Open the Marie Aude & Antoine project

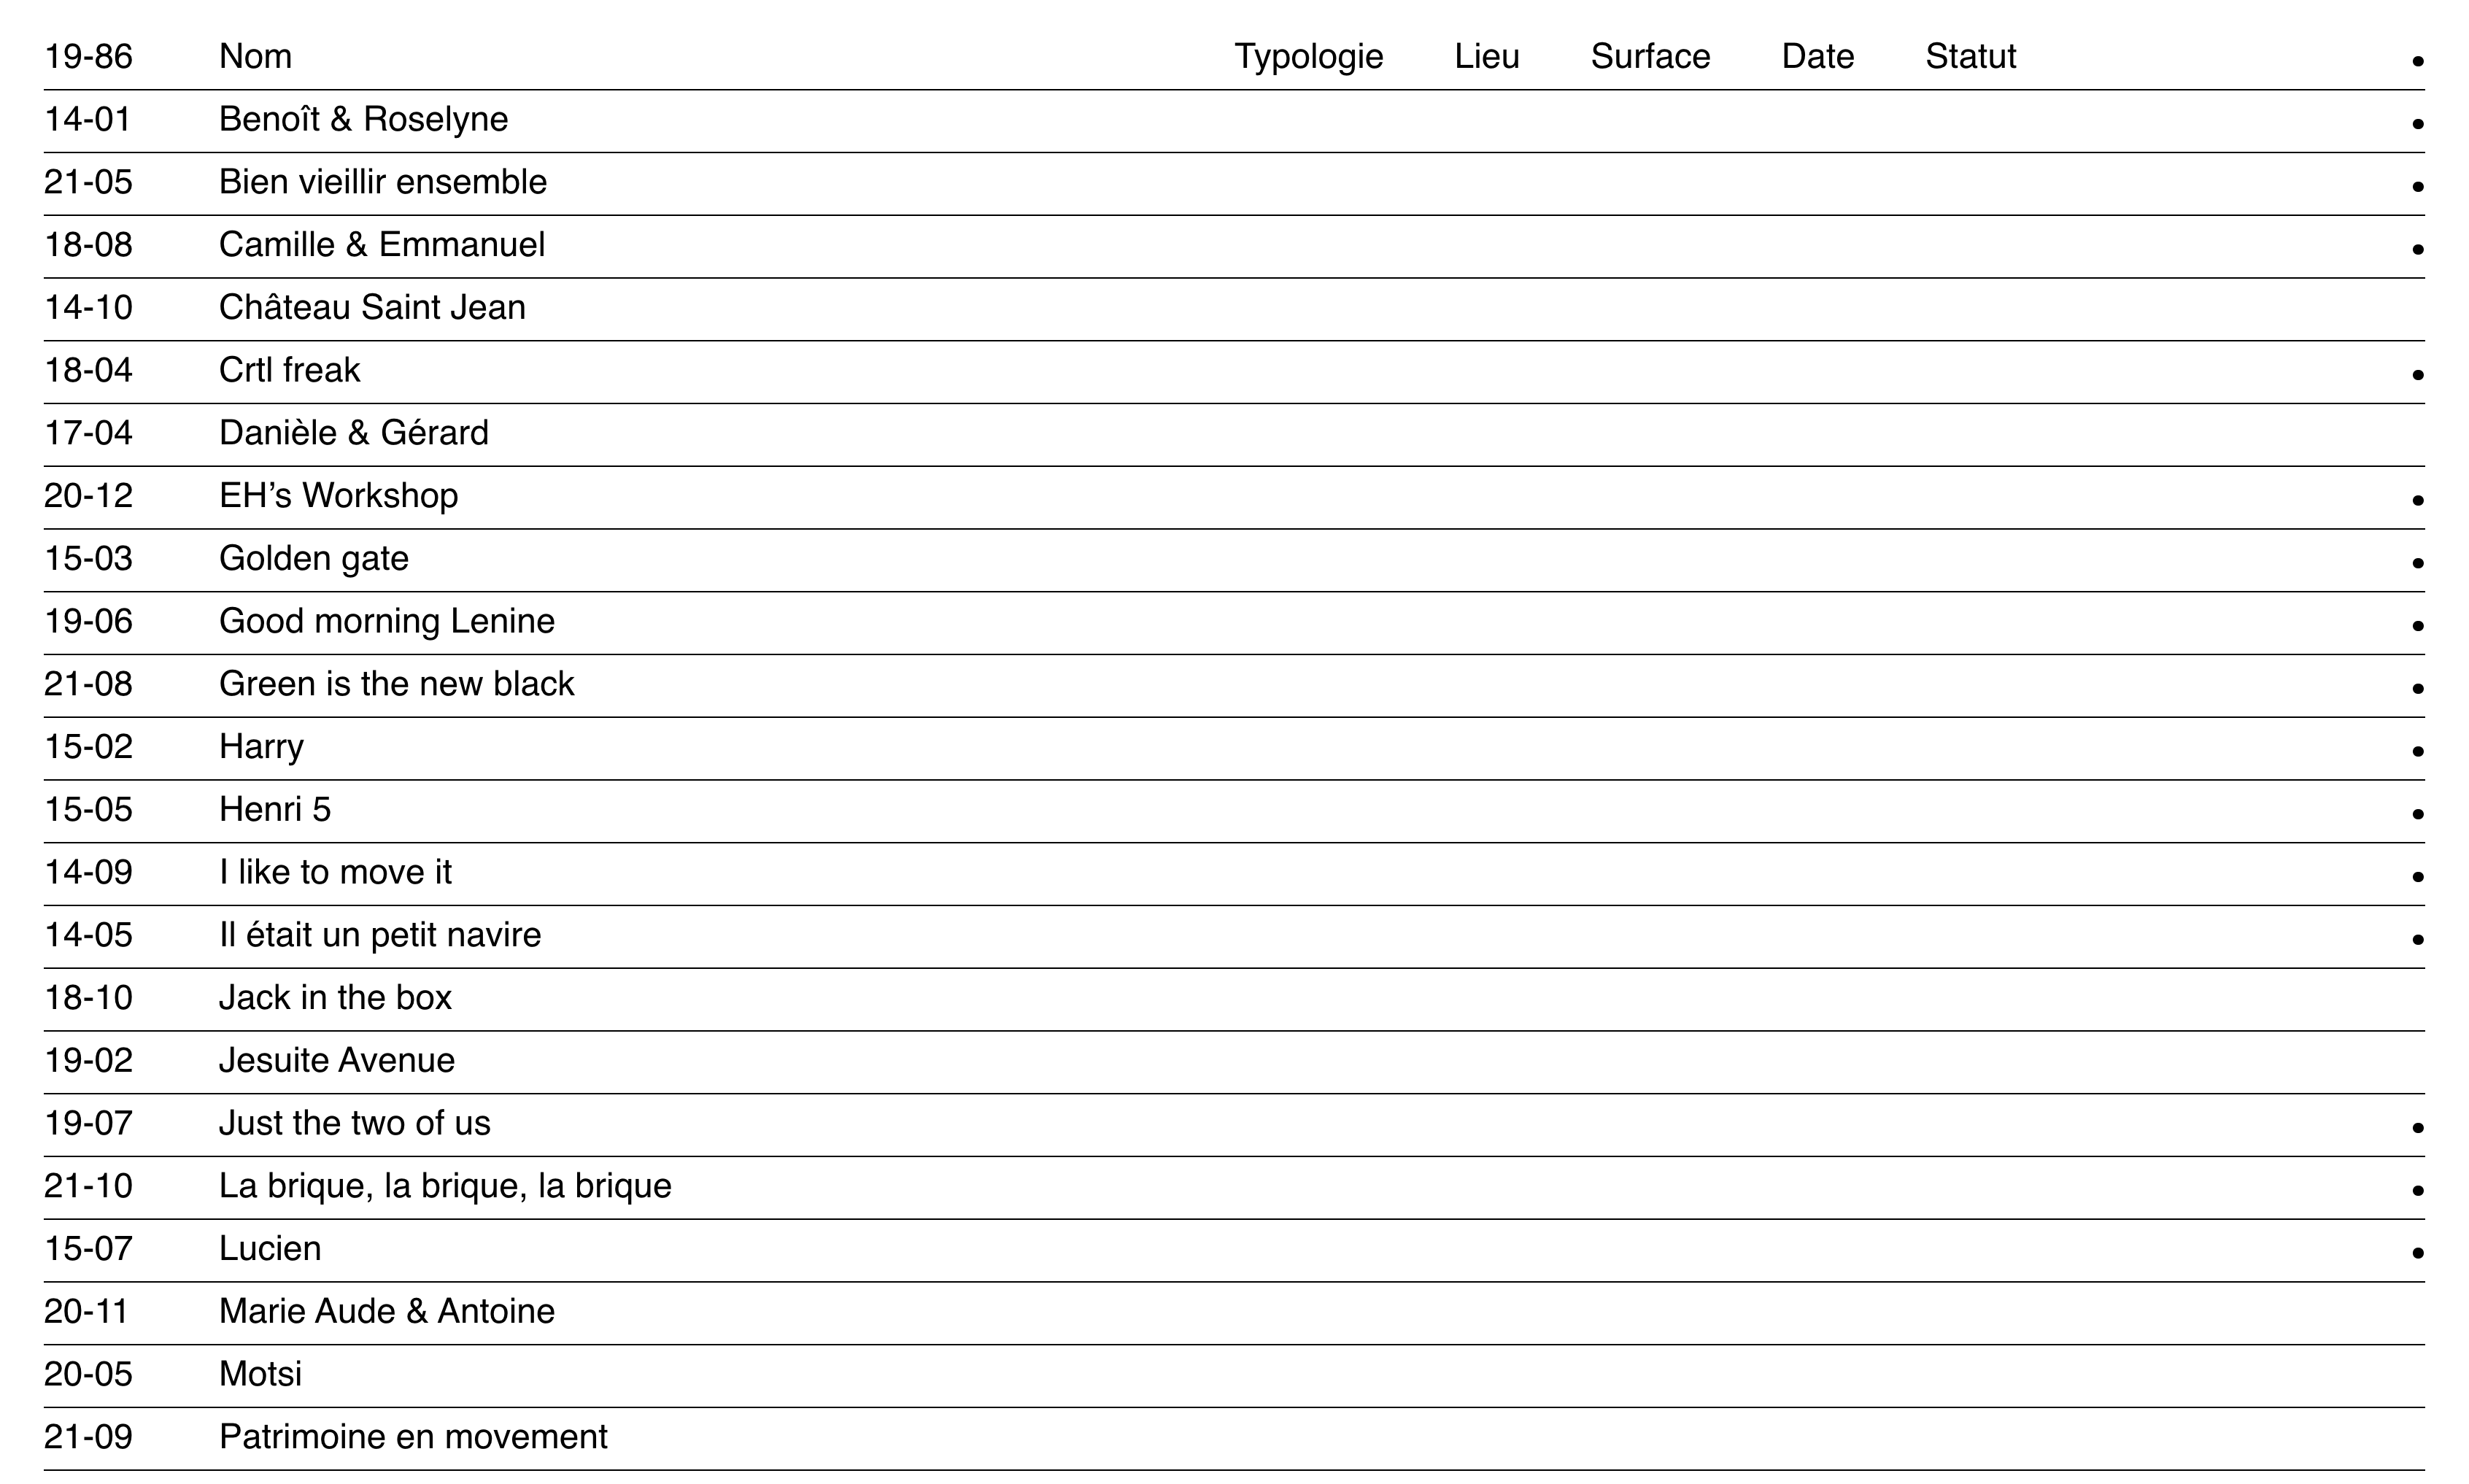[386, 1311]
